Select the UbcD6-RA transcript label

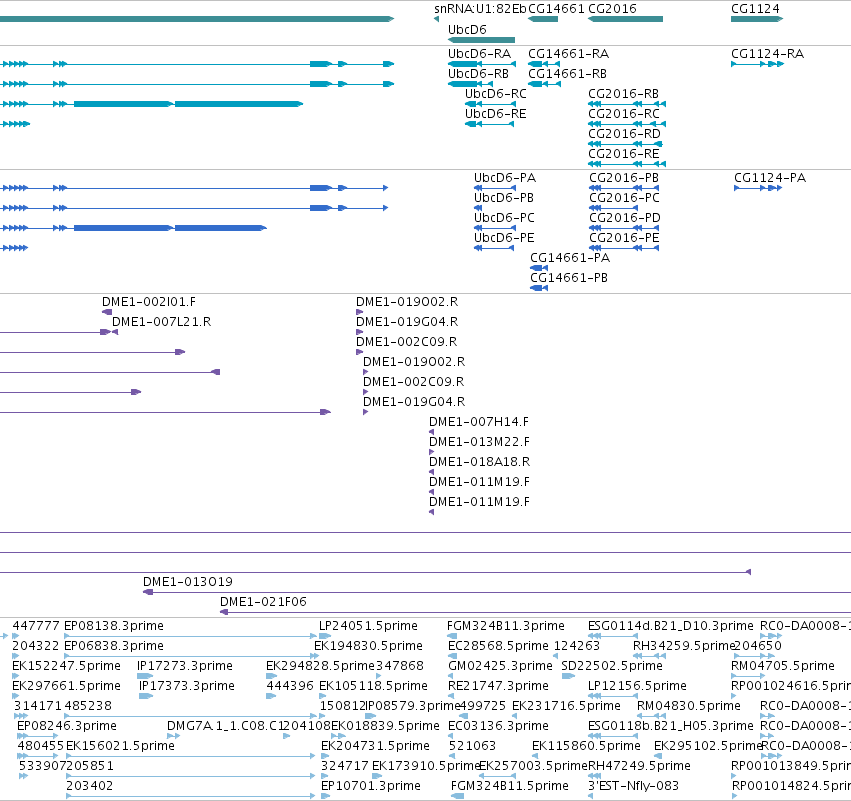[x=479, y=54]
